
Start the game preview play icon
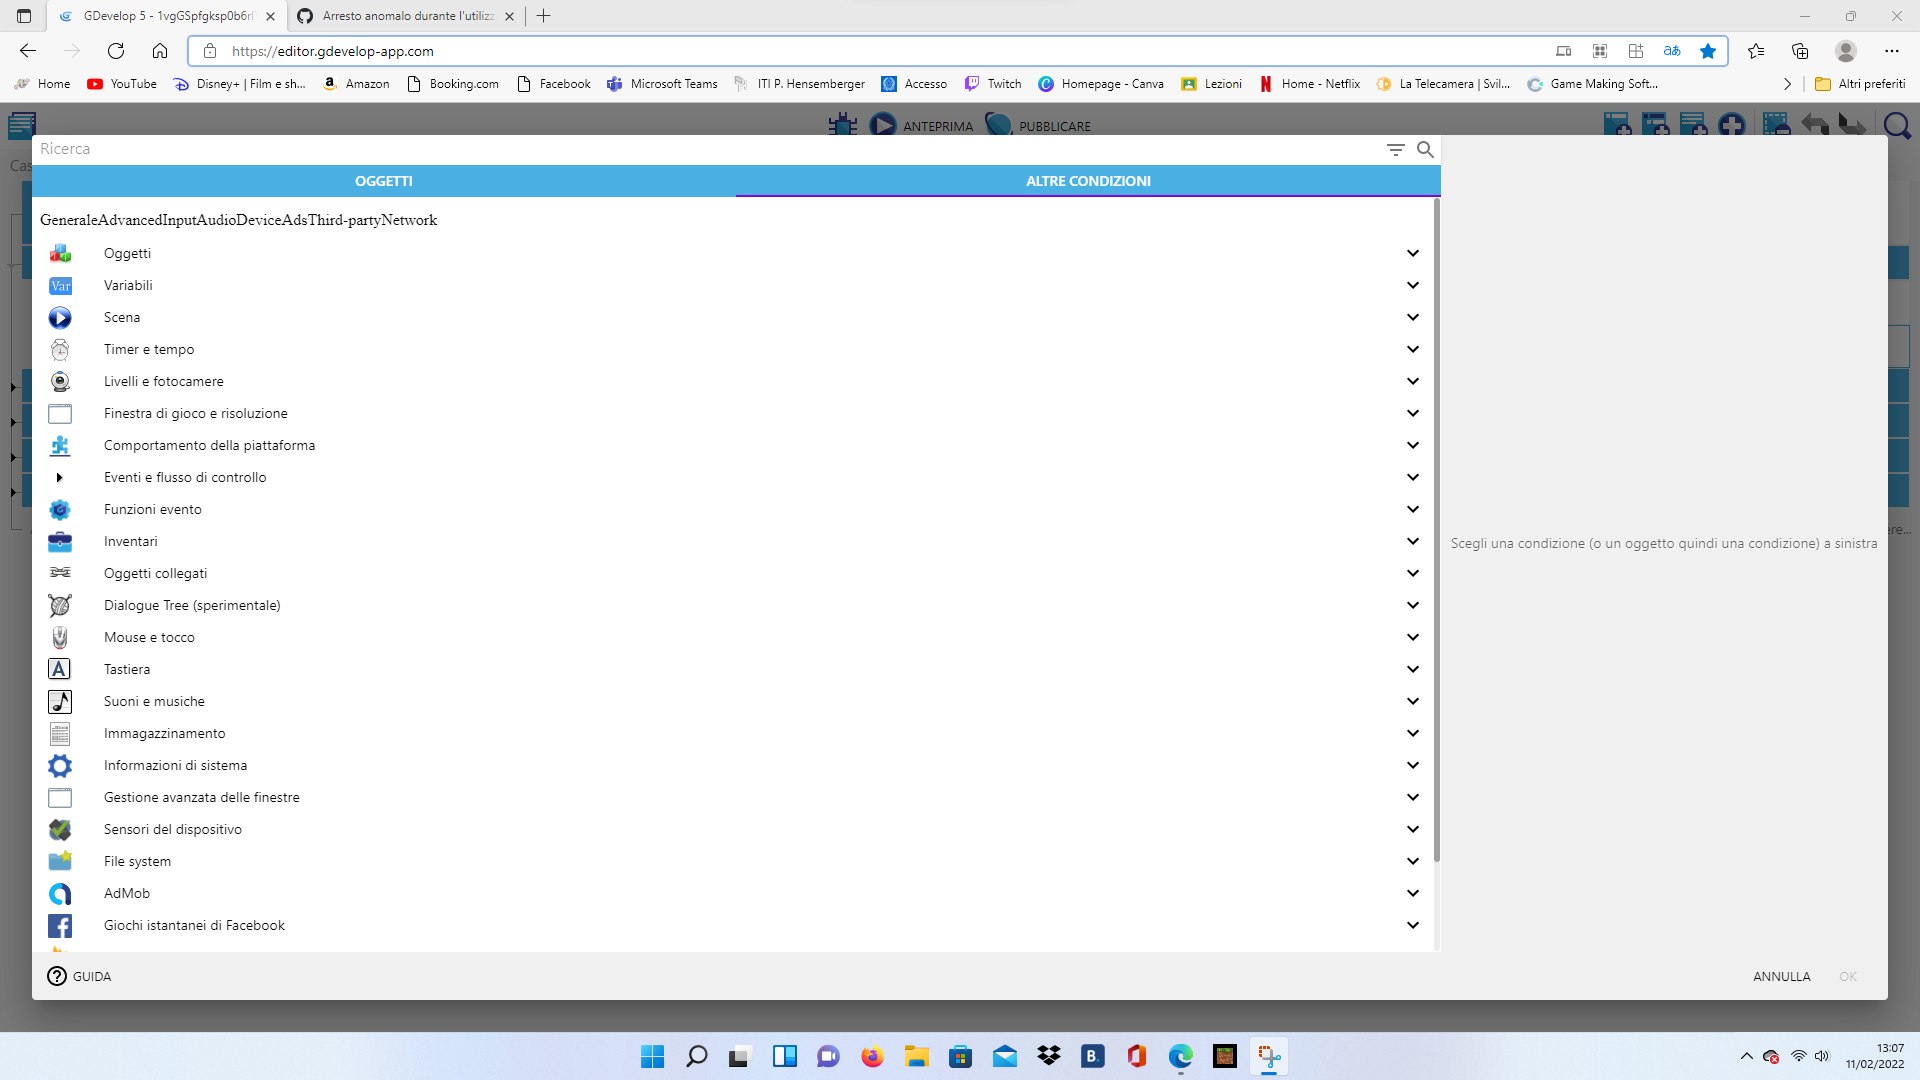[x=884, y=124]
